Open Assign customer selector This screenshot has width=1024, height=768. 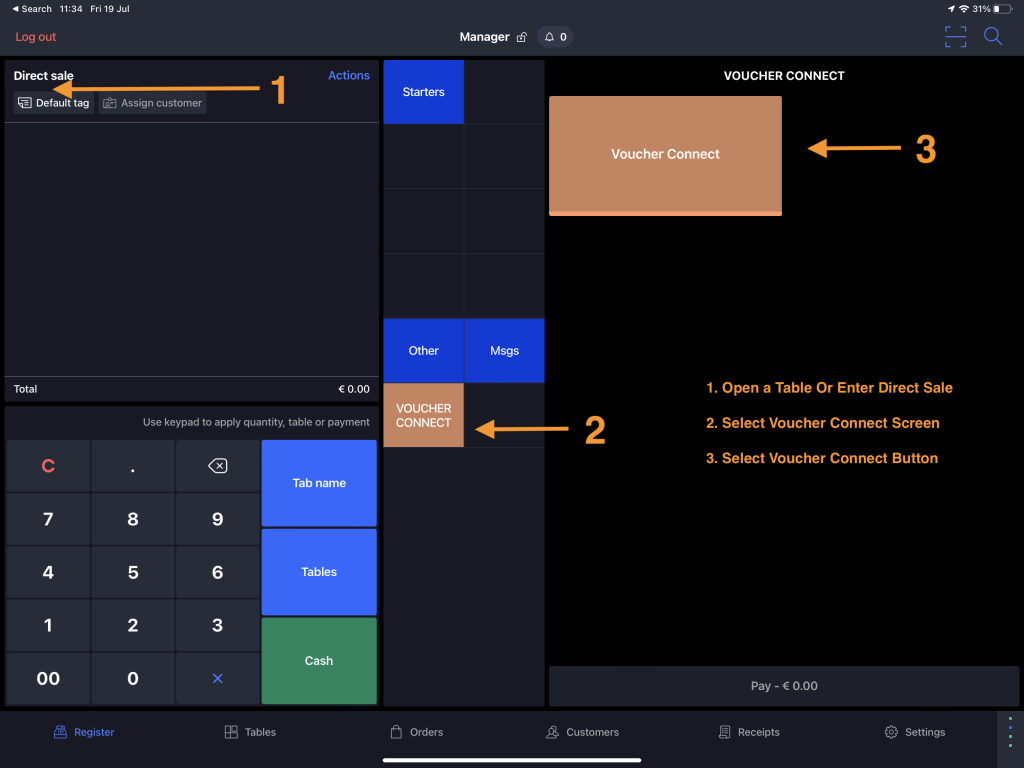[152, 103]
